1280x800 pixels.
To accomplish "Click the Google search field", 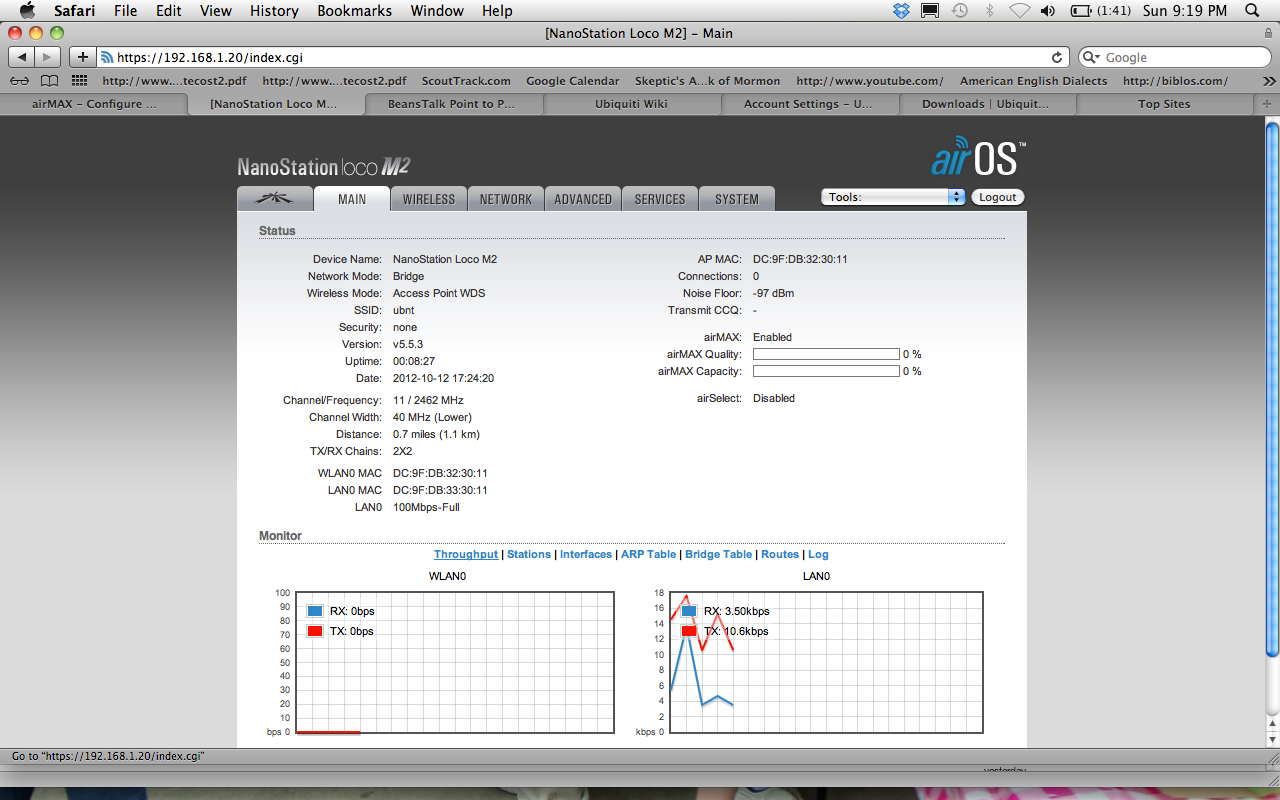I will (1175, 58).
